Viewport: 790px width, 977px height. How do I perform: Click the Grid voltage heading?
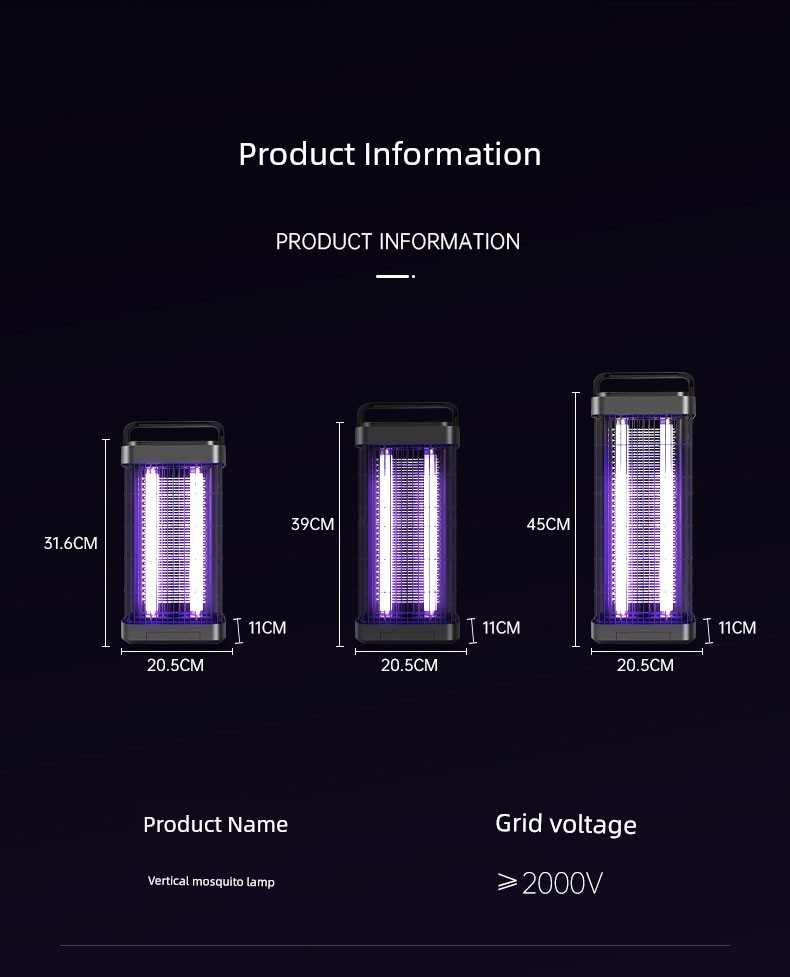tap(566, 824)
